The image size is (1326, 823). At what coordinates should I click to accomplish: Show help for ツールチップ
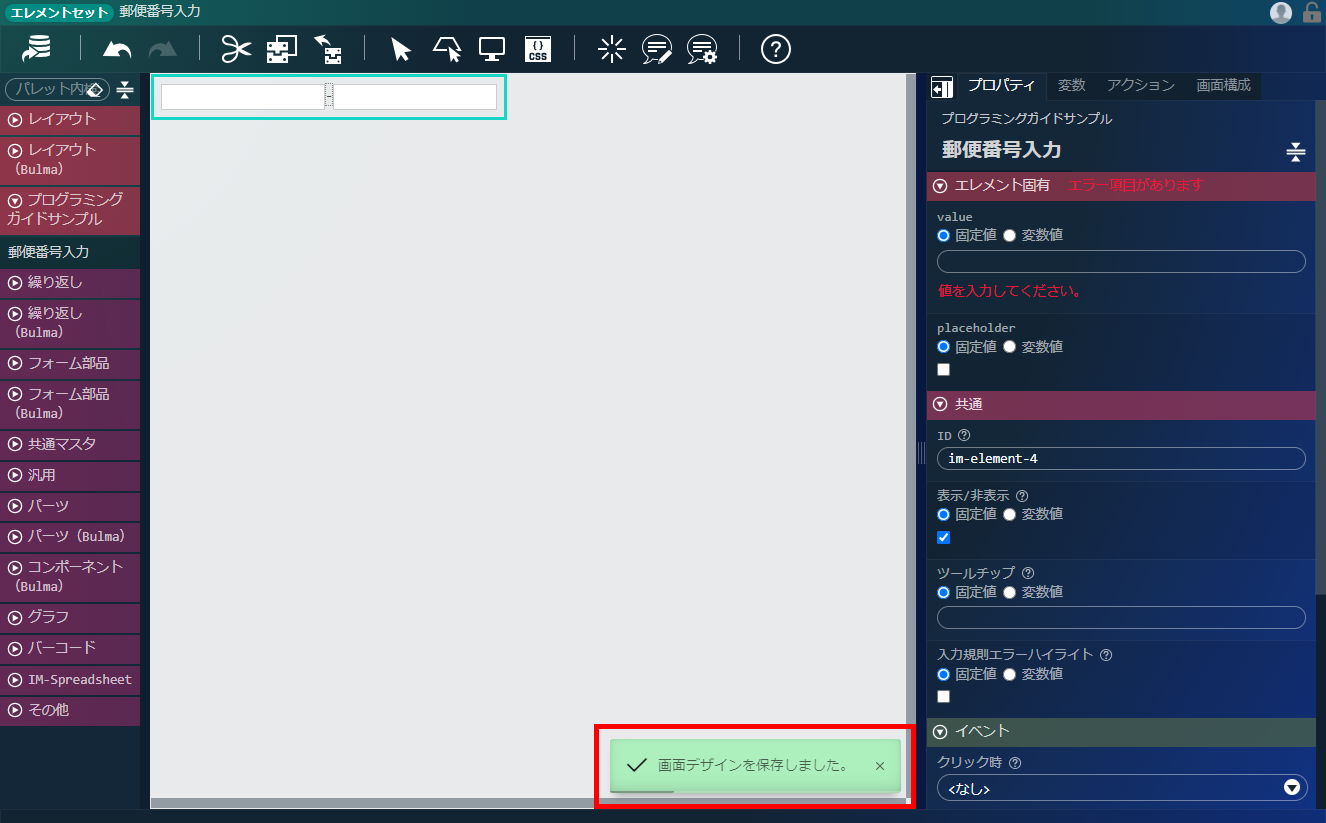coord(1028,573)
